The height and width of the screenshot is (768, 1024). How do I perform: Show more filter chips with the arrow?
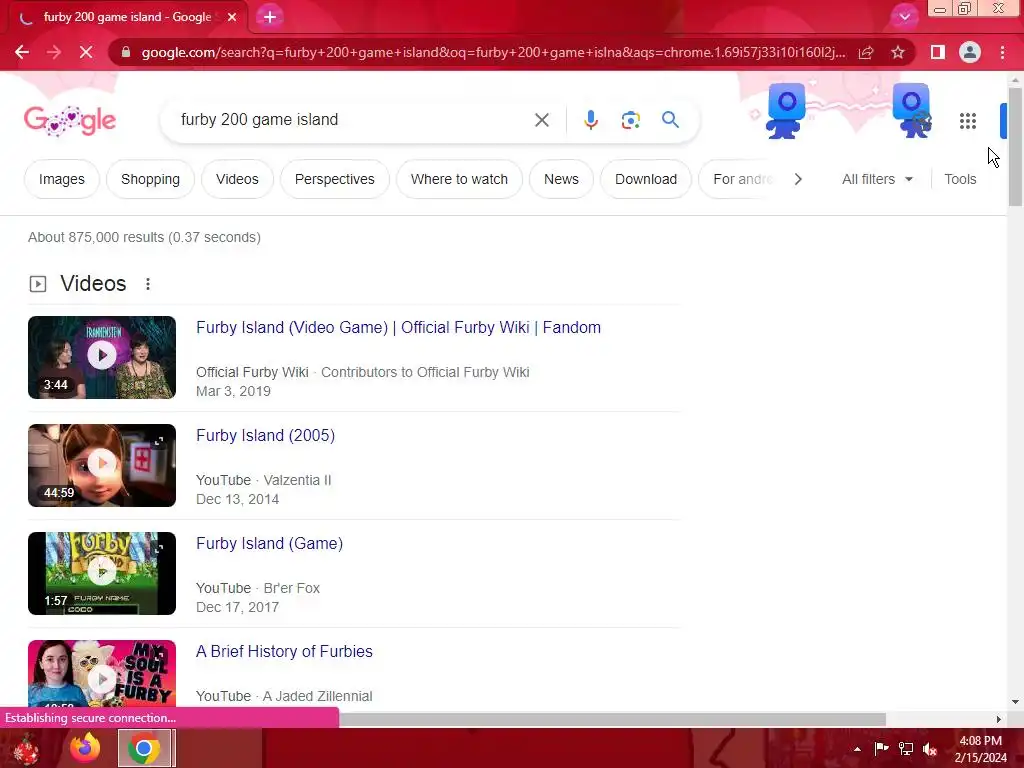(x=798, y=179)
